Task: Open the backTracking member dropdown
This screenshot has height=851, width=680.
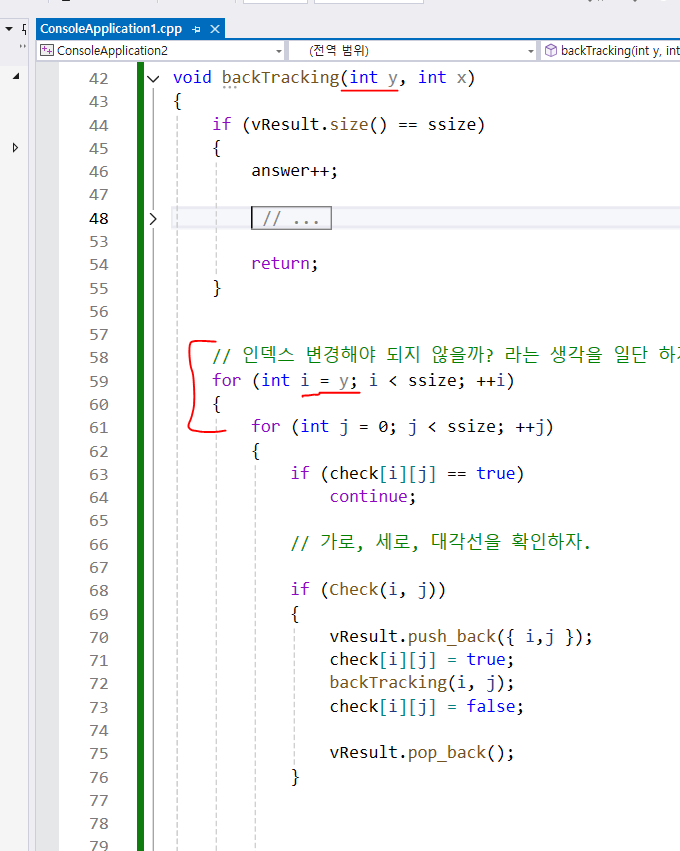Action: 611,50
